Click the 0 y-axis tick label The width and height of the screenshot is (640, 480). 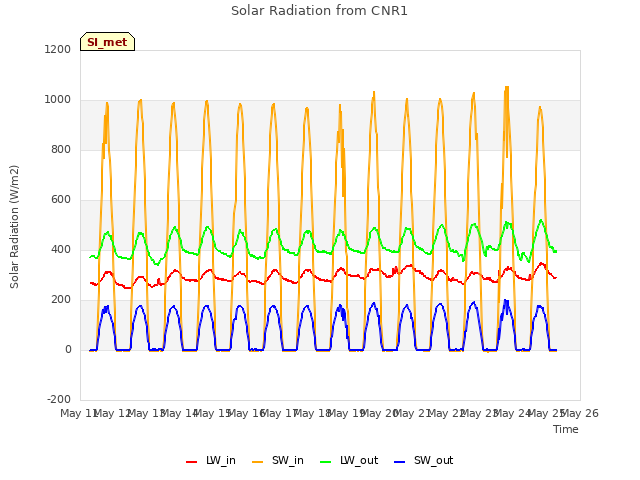coord(68,349)
